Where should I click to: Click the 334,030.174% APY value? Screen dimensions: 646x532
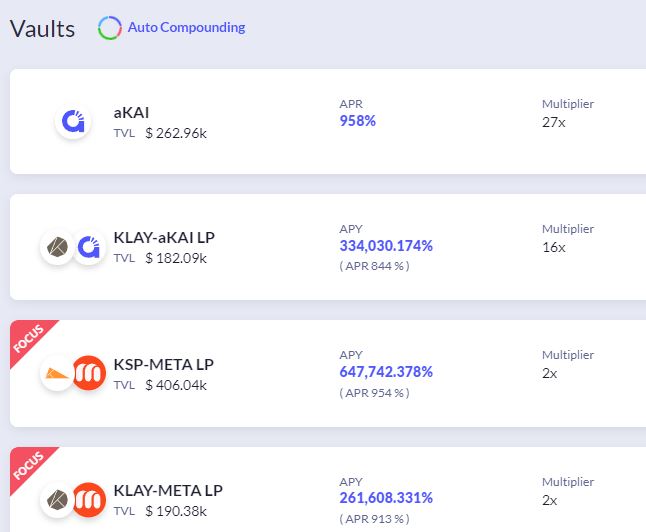tap(386, 246)
